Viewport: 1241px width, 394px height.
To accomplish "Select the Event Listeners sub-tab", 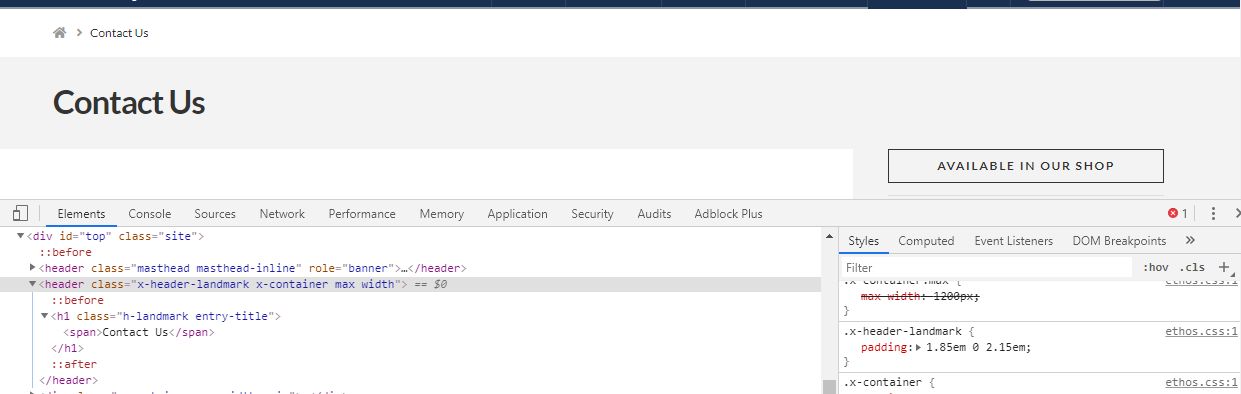I will [x=1013, y=241].
